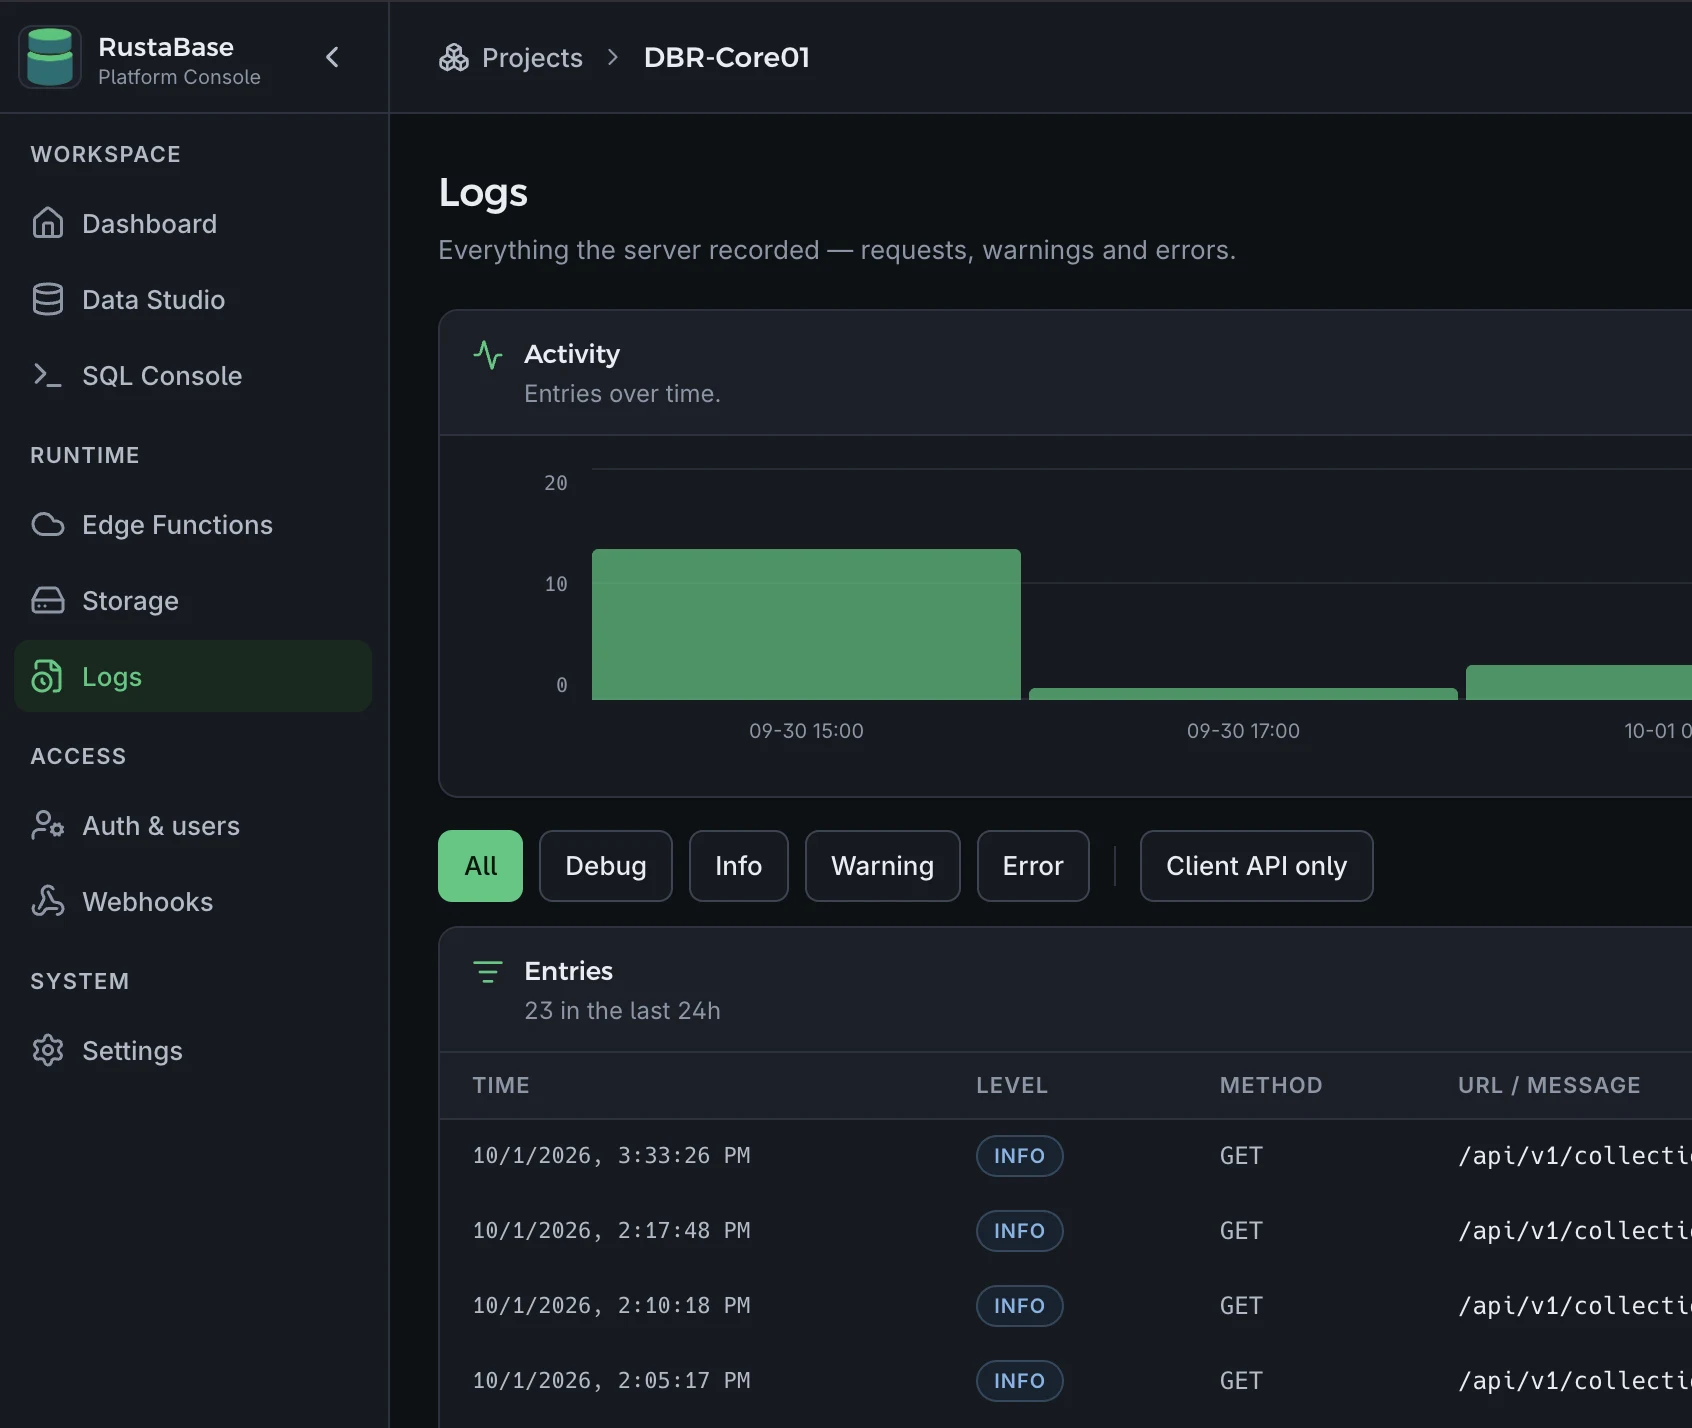Click the Entries filter lines icon
Viewport: 1692px width, 1428px height.
coord(488,972)
